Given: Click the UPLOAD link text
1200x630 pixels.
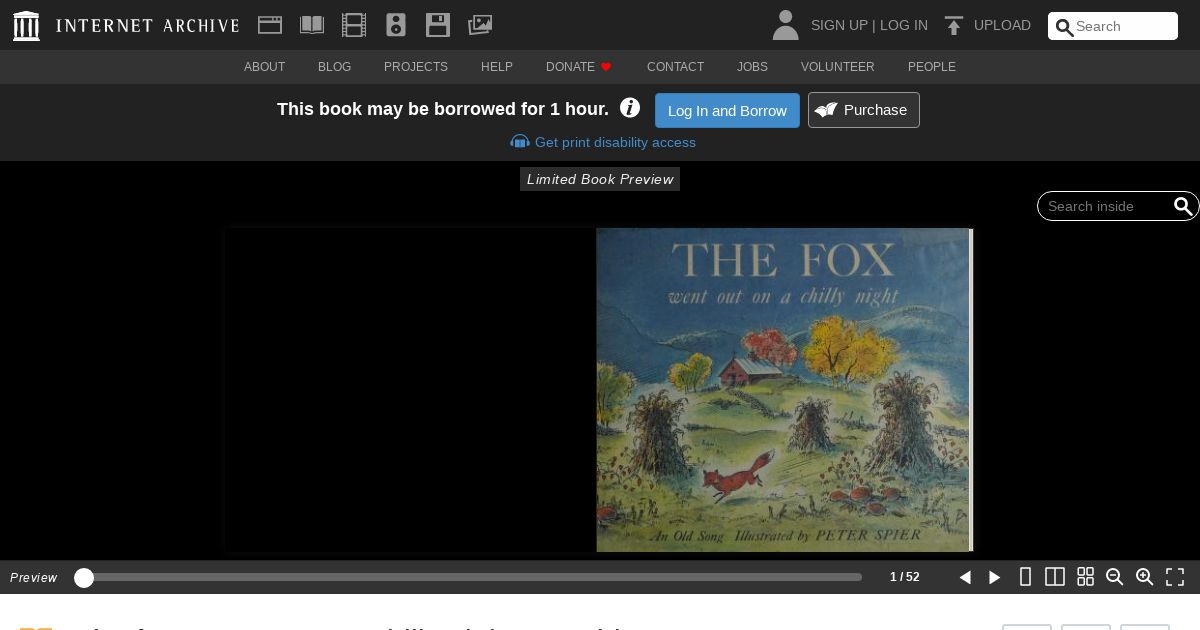Looking at the screenshot, I should (1002, 25).
